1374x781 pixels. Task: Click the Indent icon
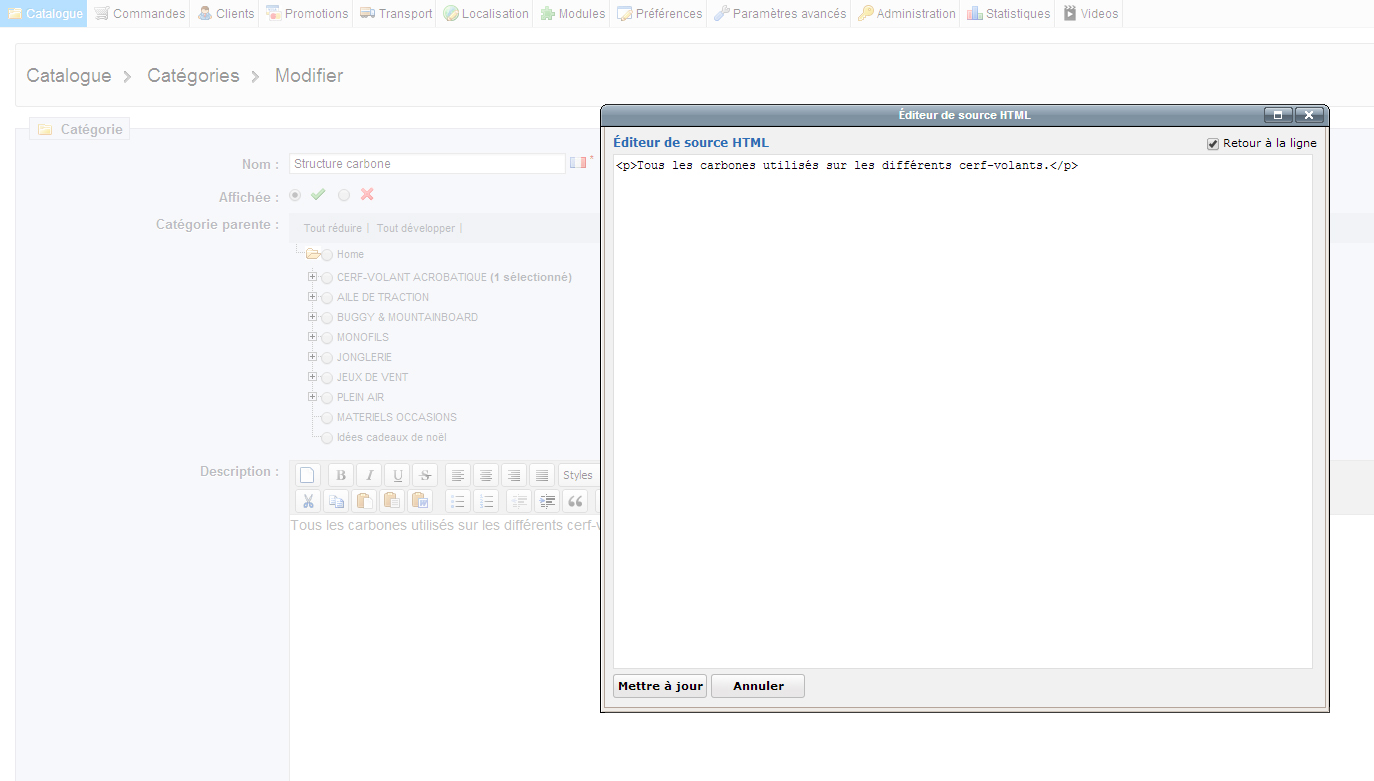tap(546, 501)
